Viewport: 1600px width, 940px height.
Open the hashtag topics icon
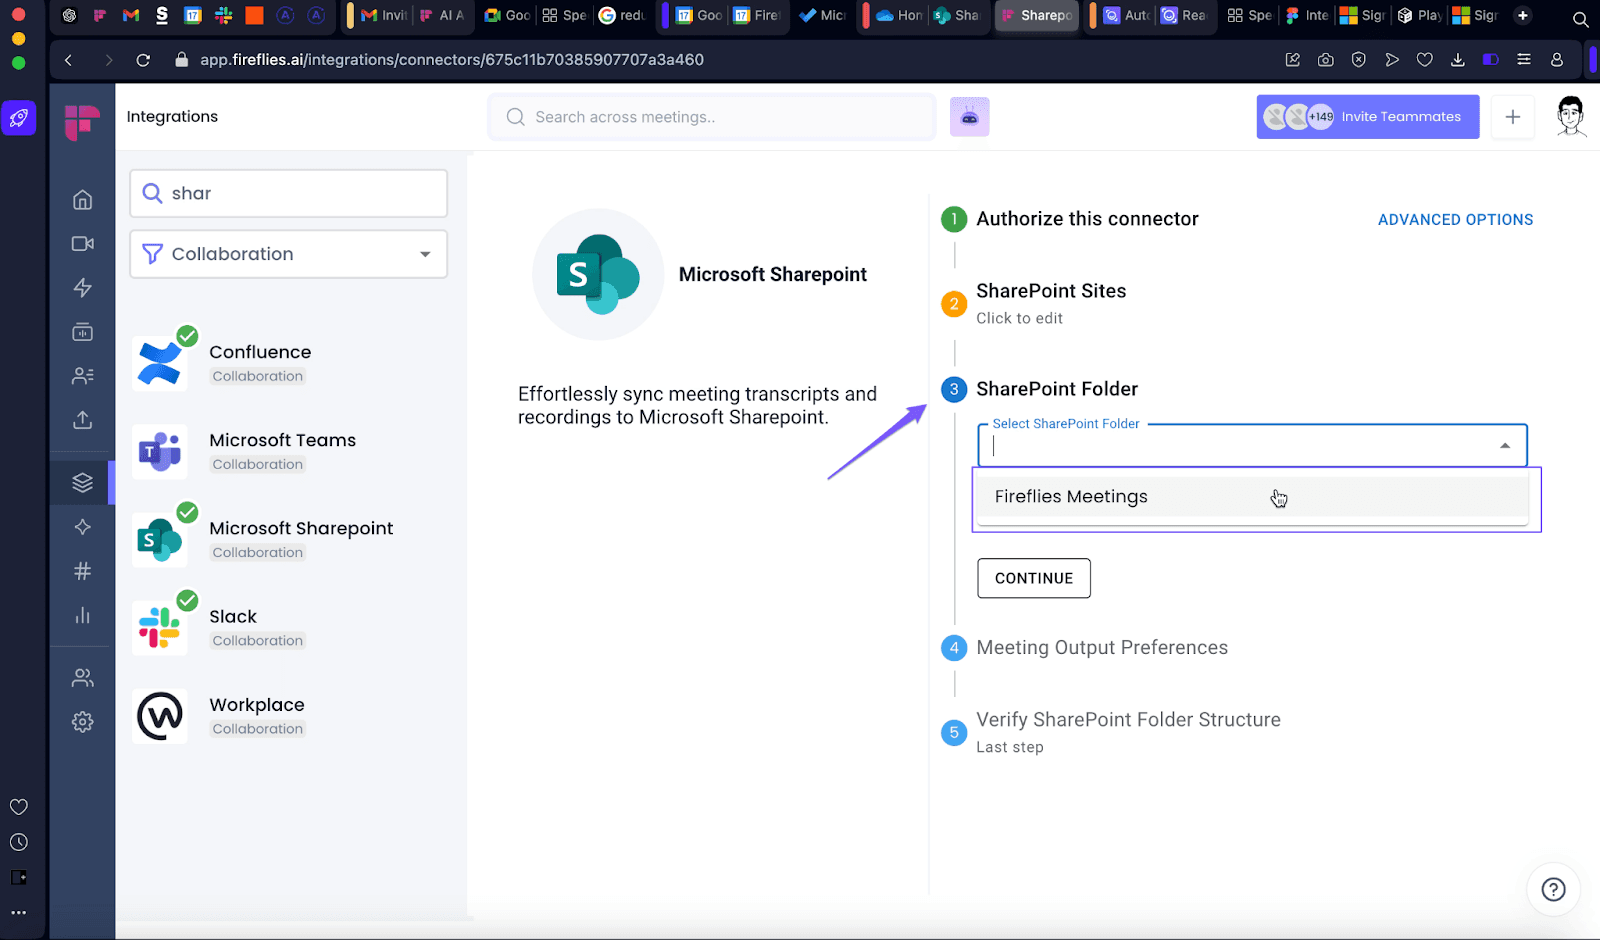pos(83,571)
